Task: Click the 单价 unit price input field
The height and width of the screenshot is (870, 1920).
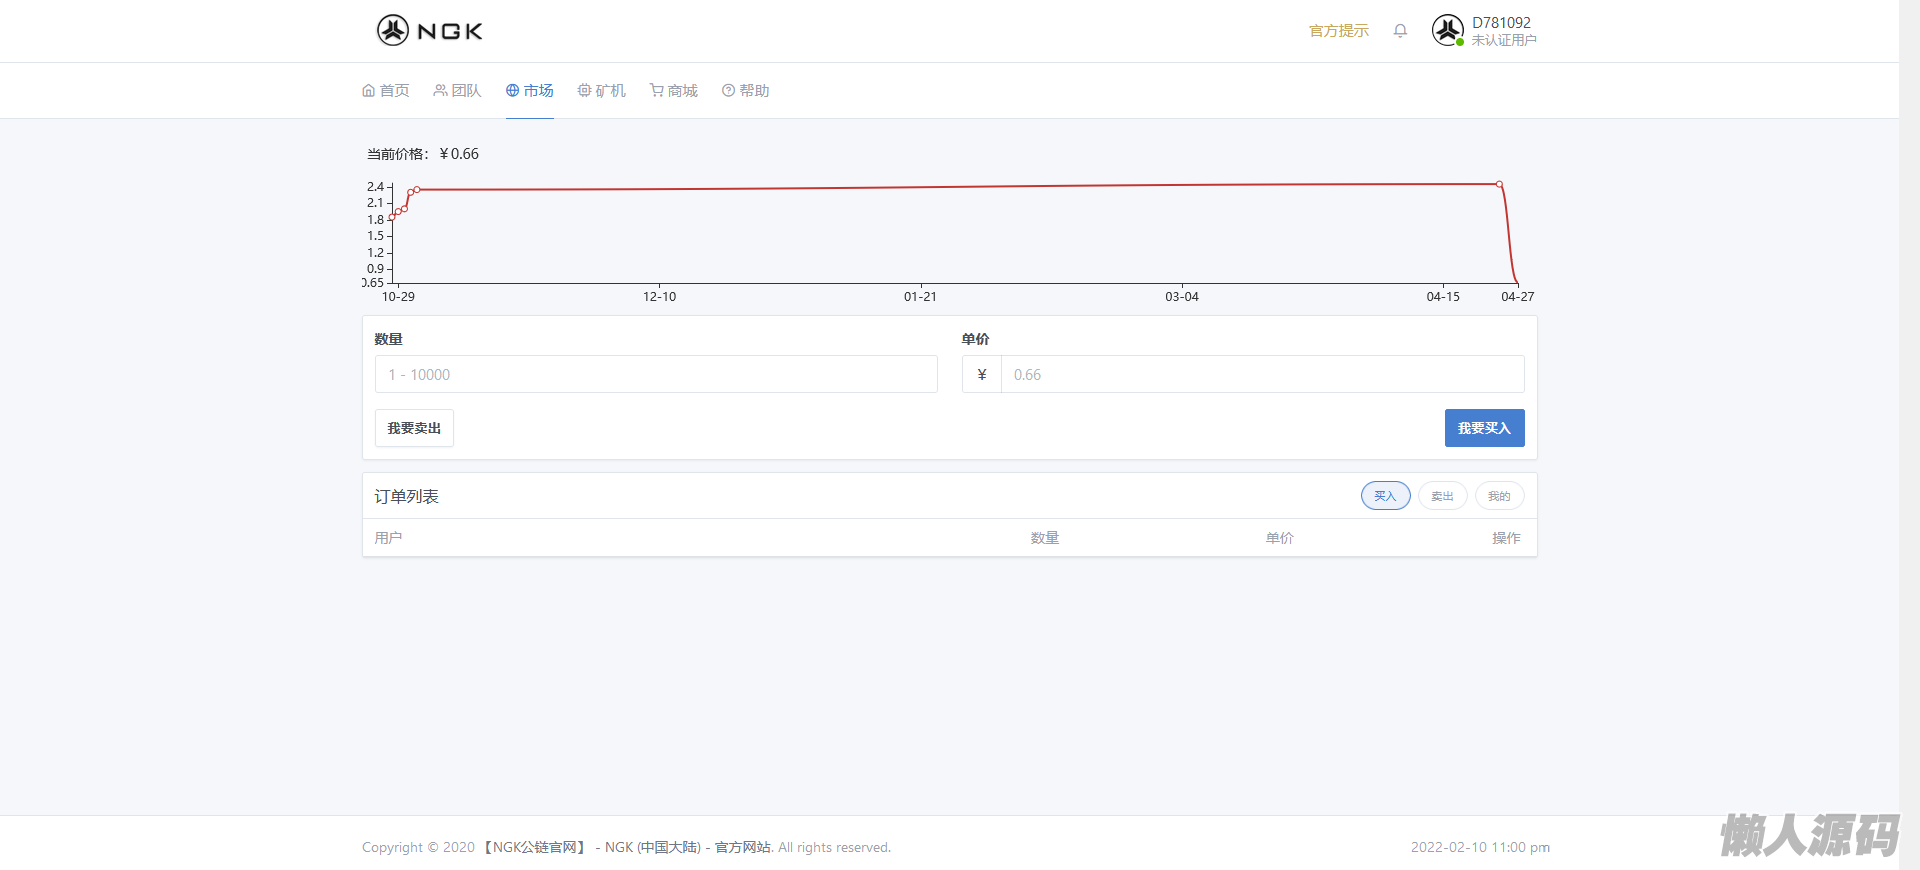Action: pos(1262,375)
